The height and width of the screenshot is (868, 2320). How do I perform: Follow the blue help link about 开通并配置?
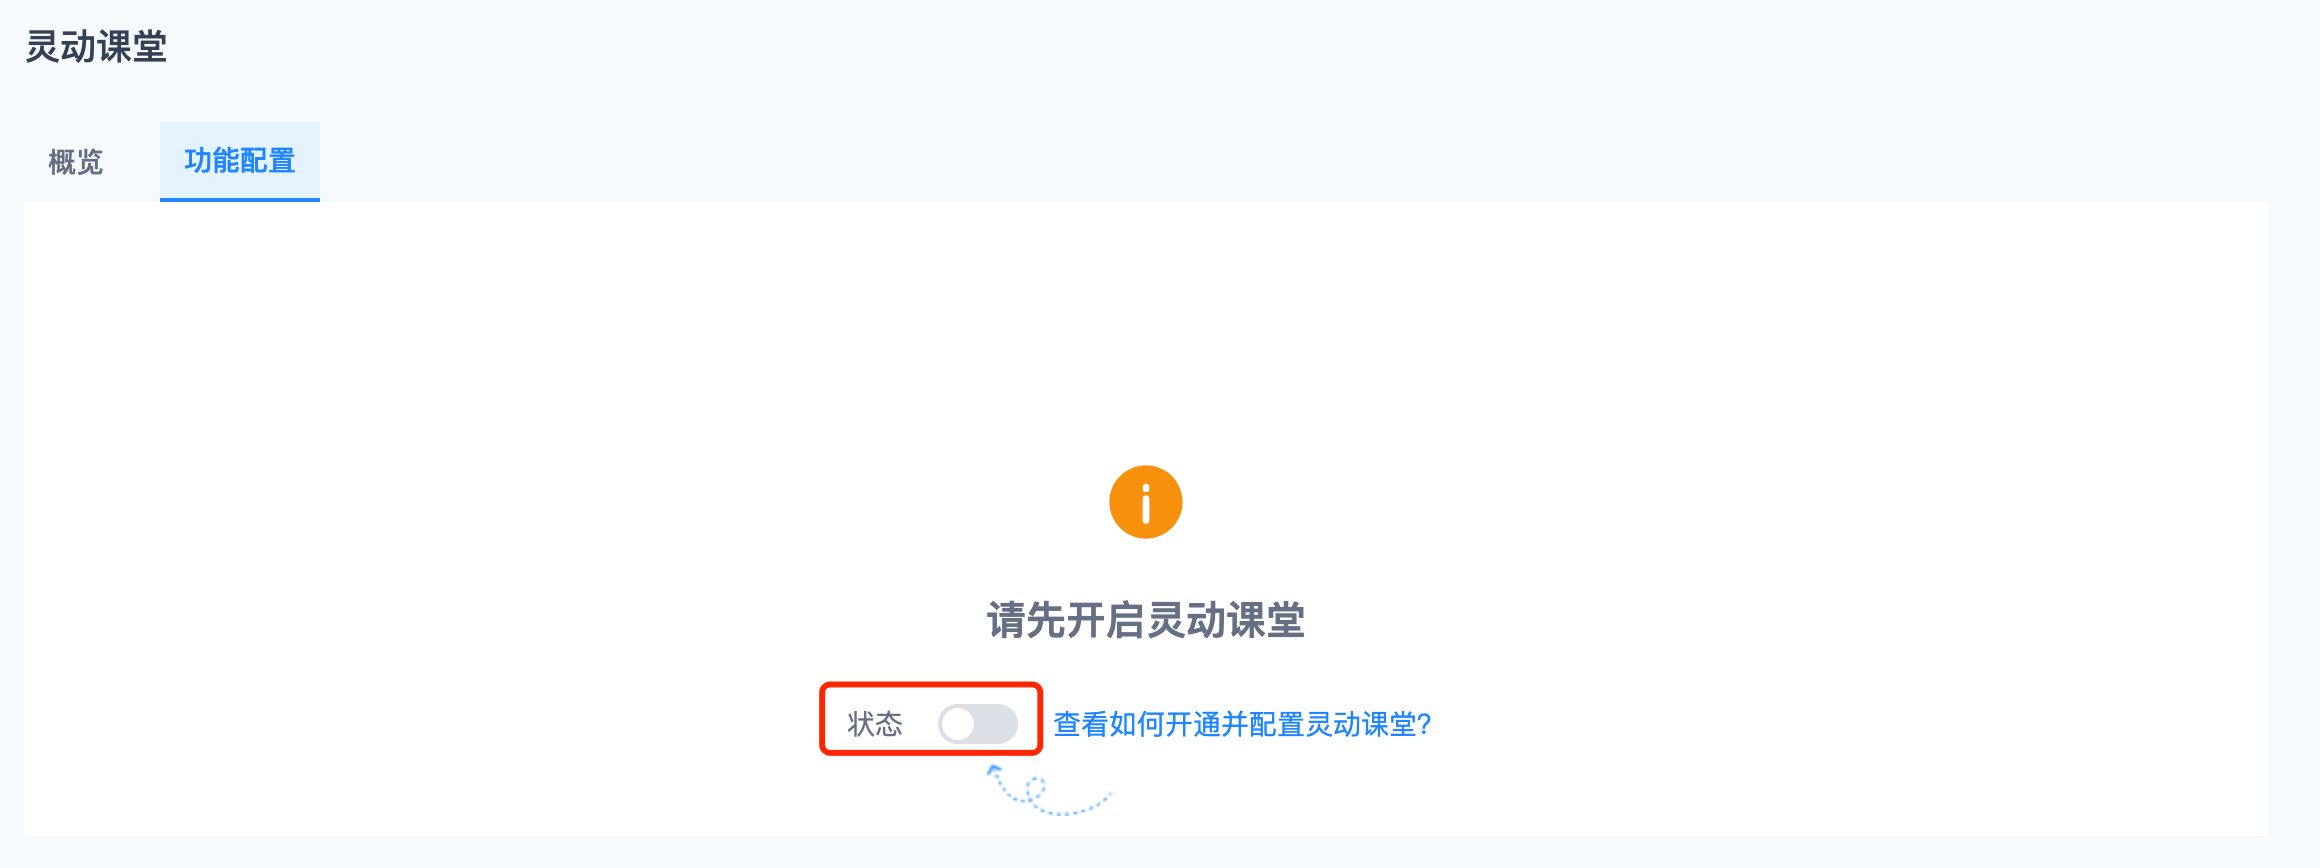click(x=1242, y=723)
